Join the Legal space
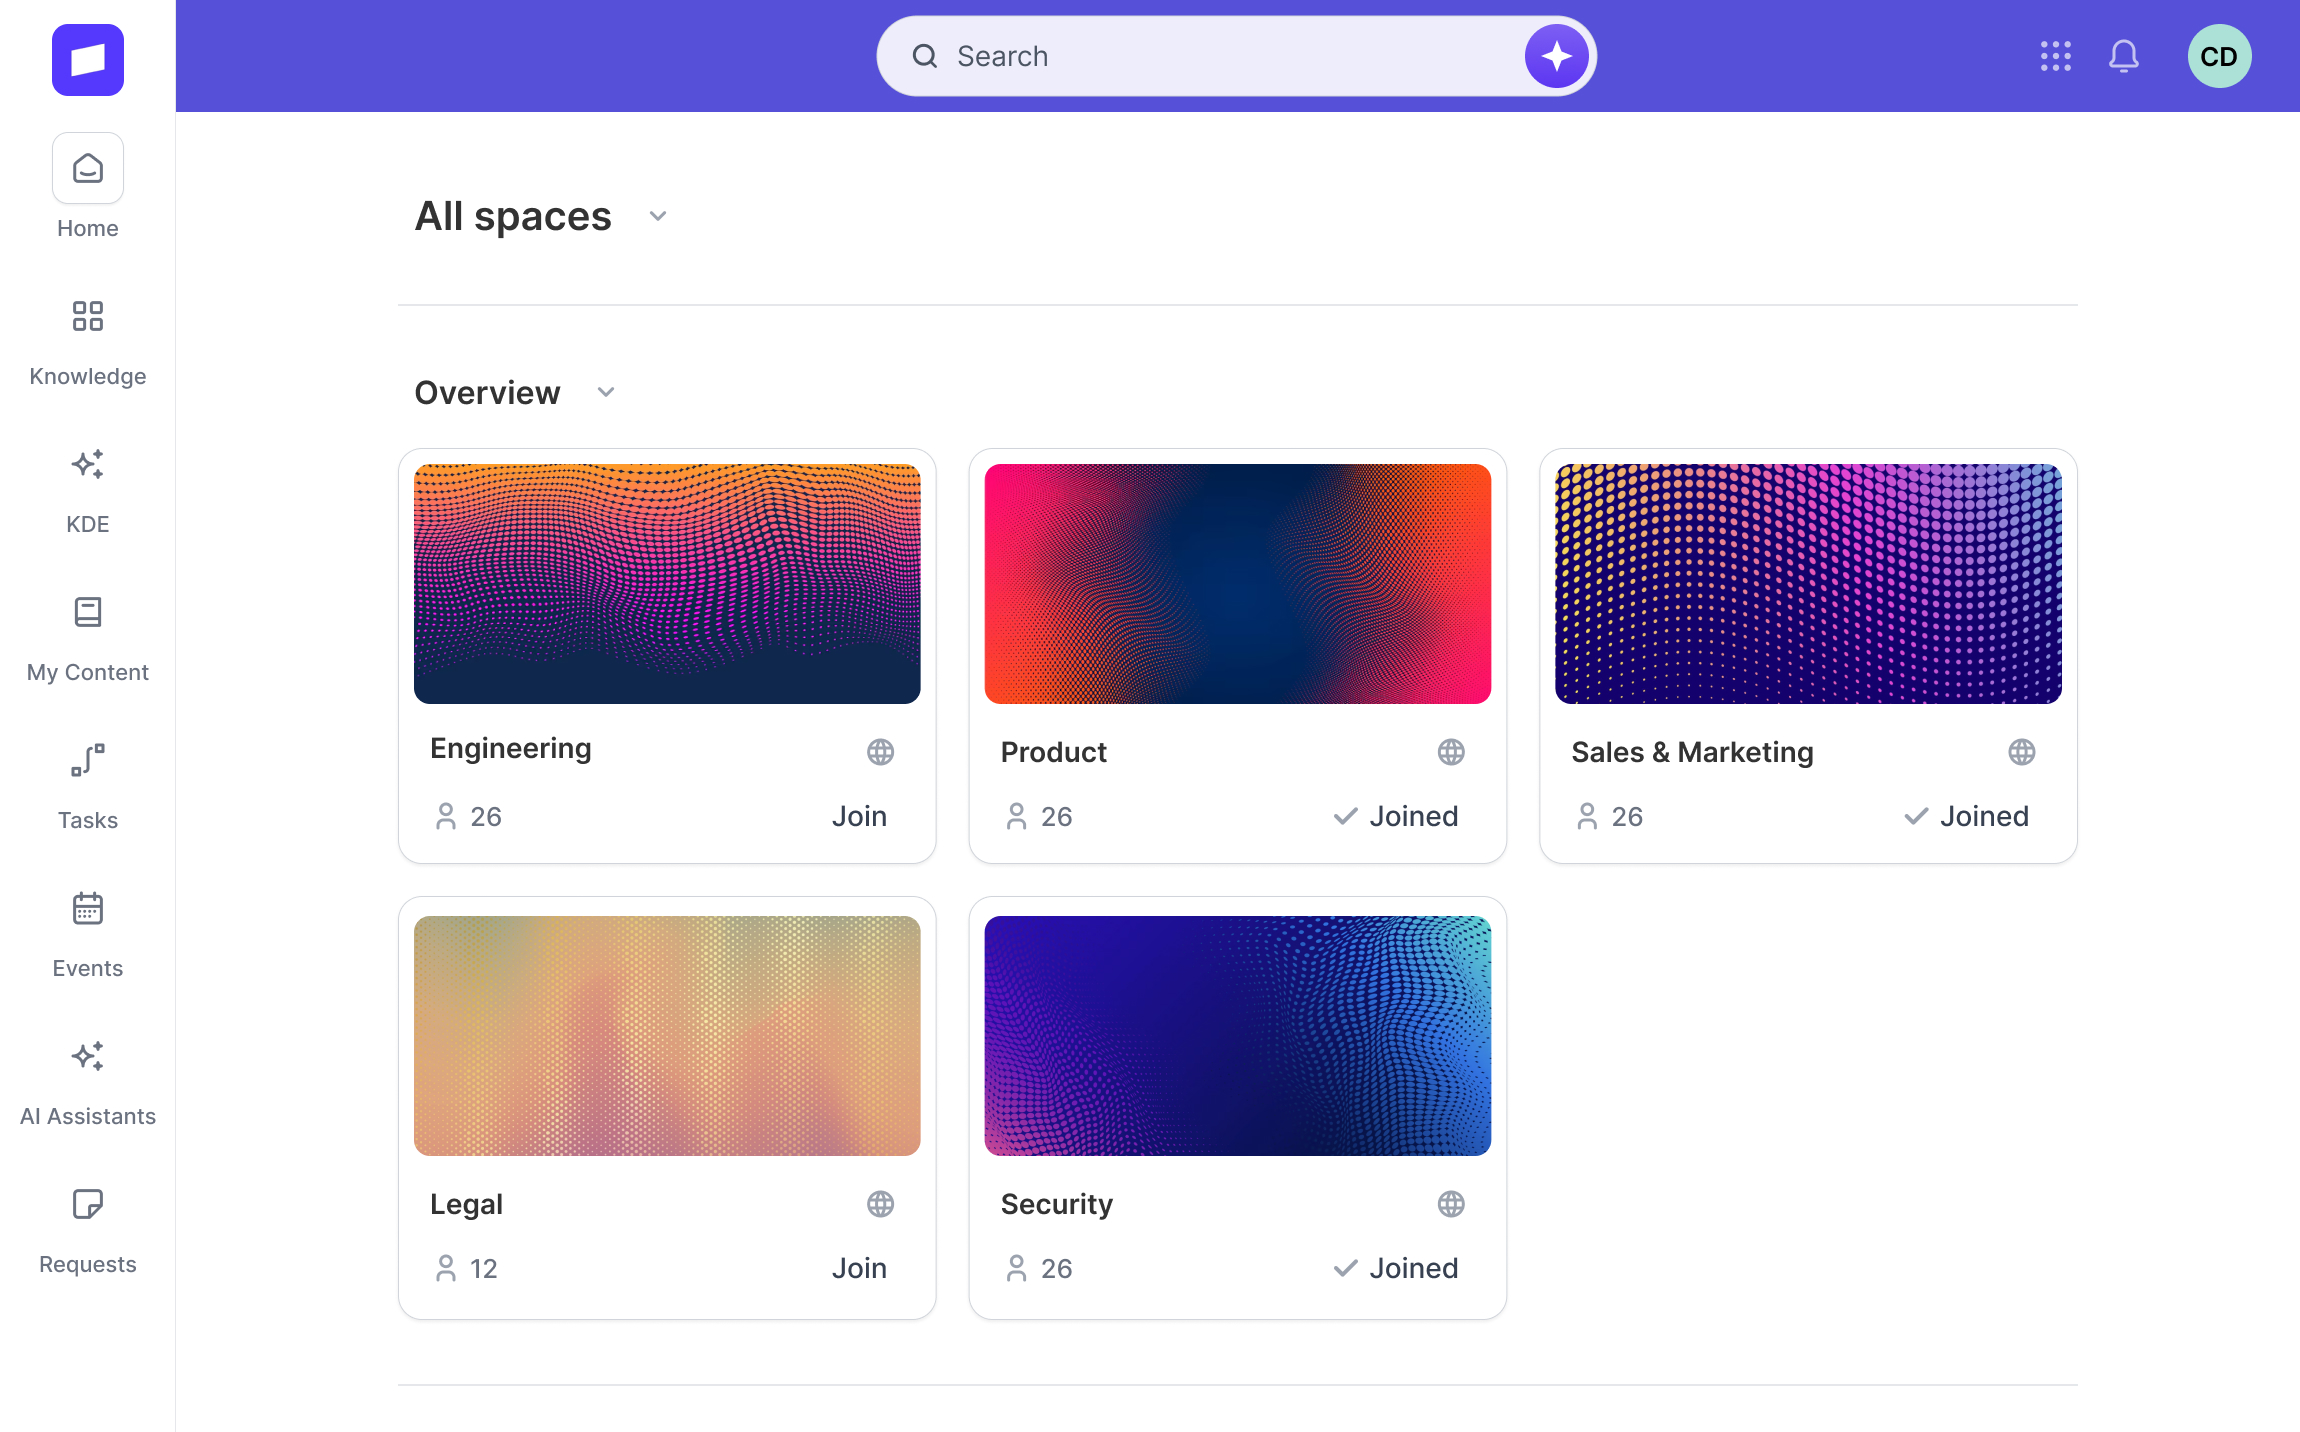Image resolution: width=2300 pixels, height=1432 pixels. click(859, 1268)
